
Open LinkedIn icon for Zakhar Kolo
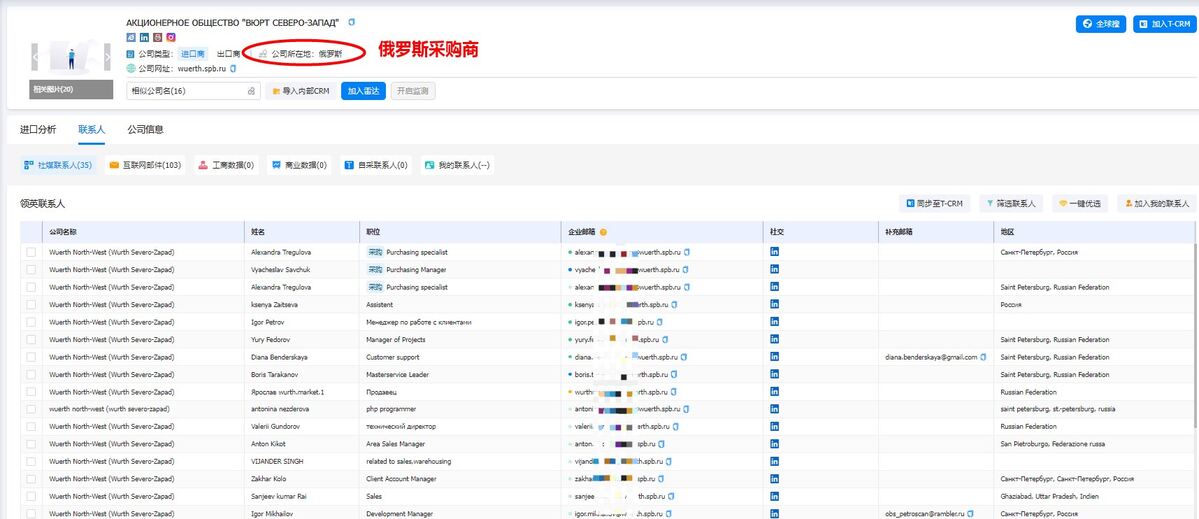coord(774,478)
